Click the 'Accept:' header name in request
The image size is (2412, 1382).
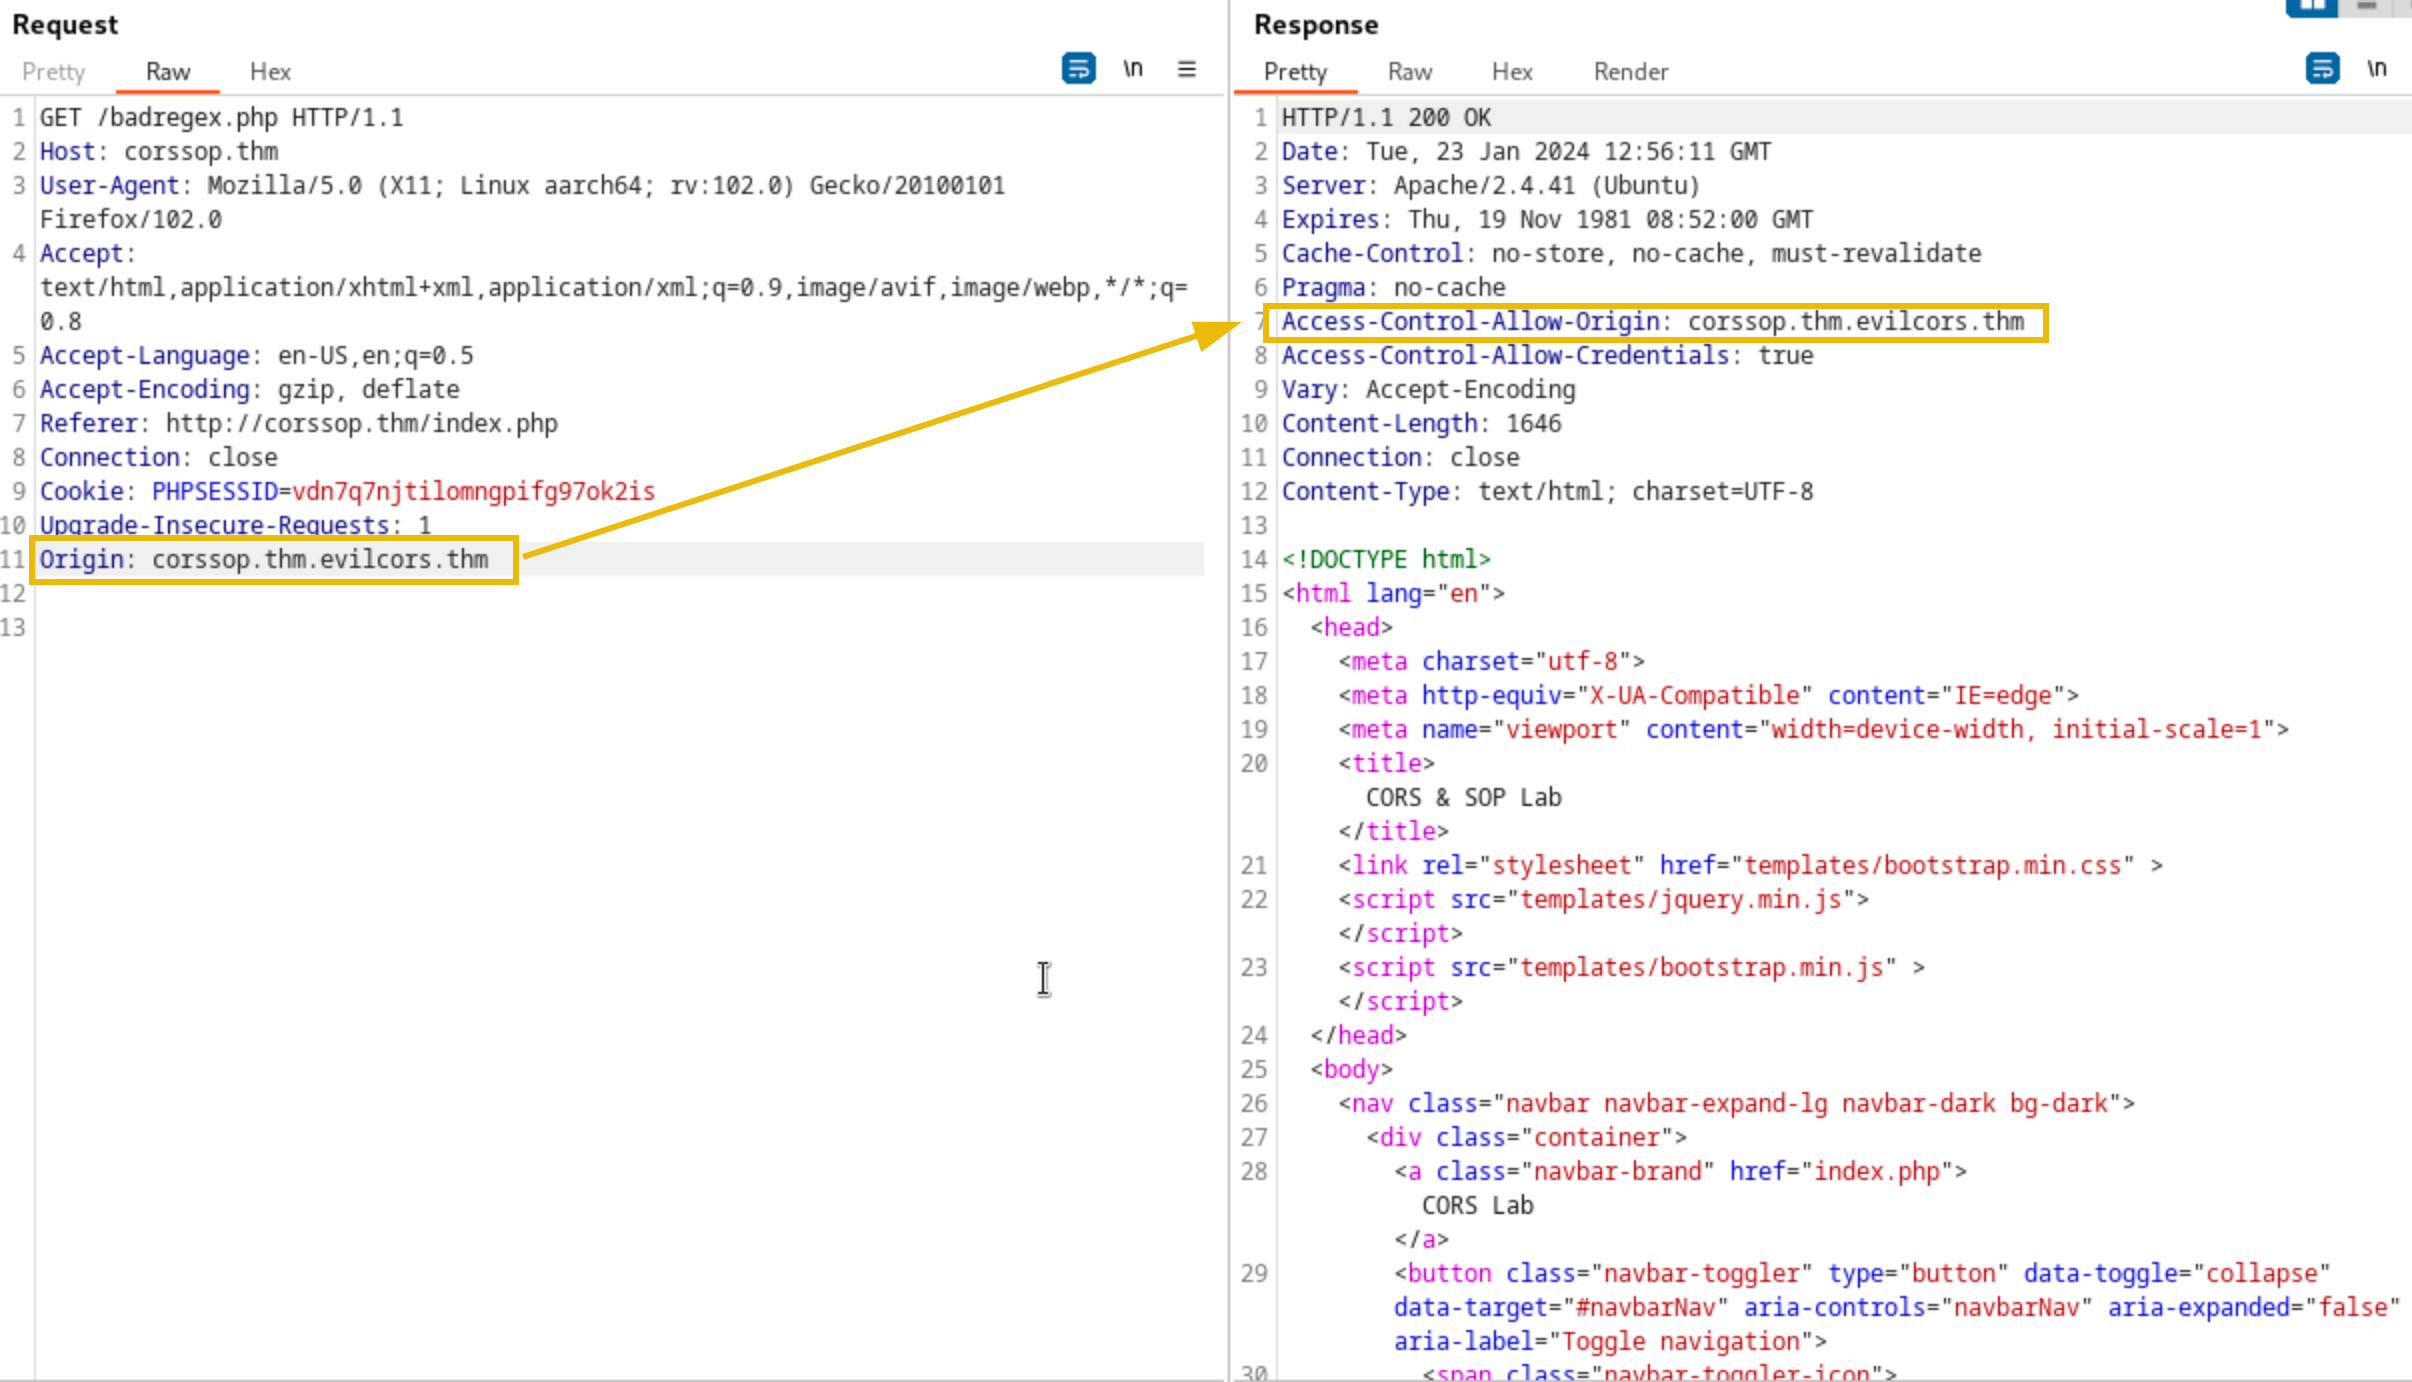pyautogui.click(x=87, y=254)
